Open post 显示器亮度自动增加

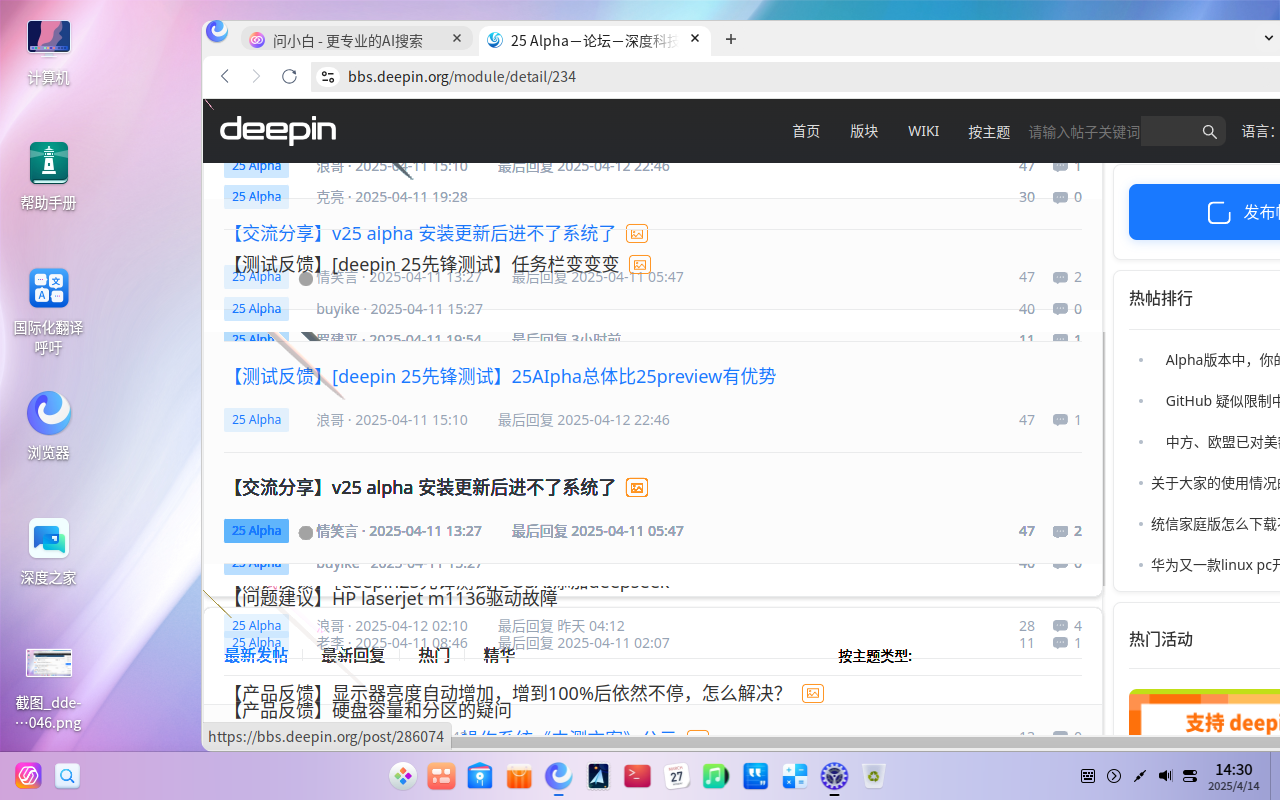click(506, 692)
